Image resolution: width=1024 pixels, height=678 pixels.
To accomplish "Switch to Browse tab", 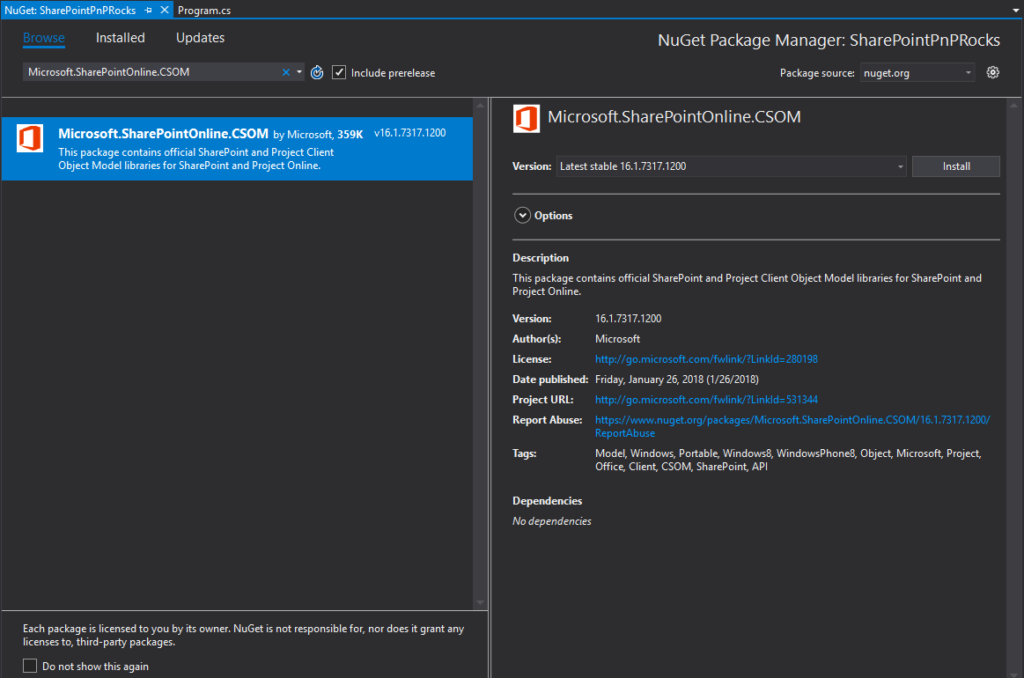I will point(44,38).
